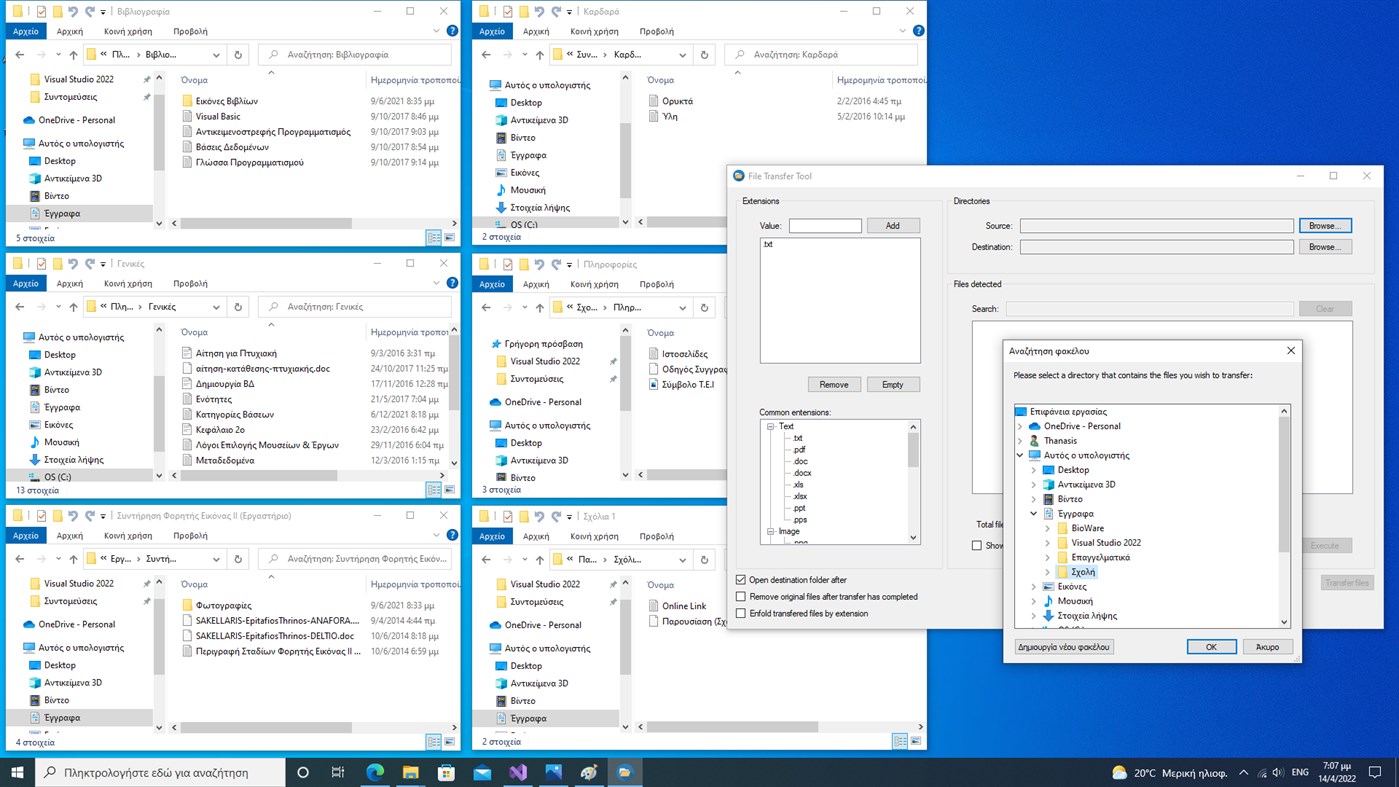Collapse the Image group in Common extensions

pos(771,531)
